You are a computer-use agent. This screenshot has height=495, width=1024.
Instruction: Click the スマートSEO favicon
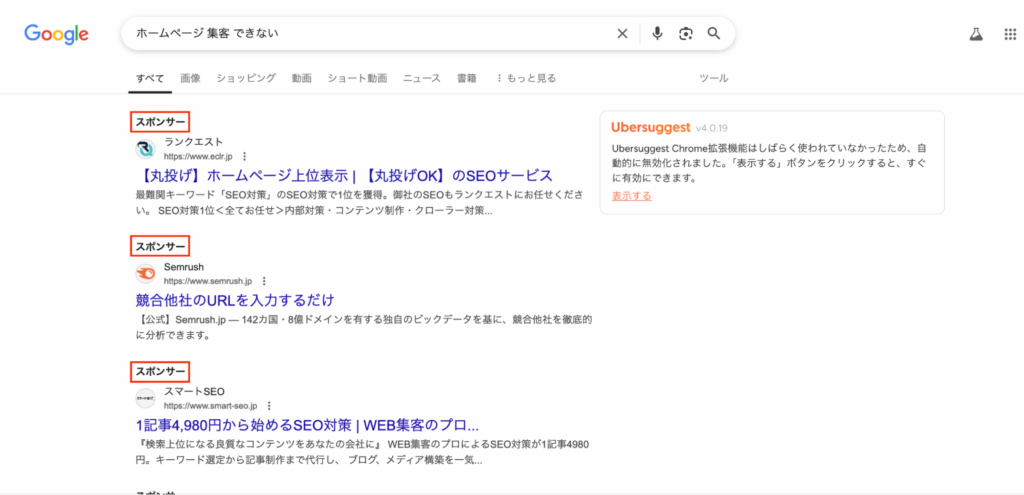pyautogui.click(x=146, y=398)
